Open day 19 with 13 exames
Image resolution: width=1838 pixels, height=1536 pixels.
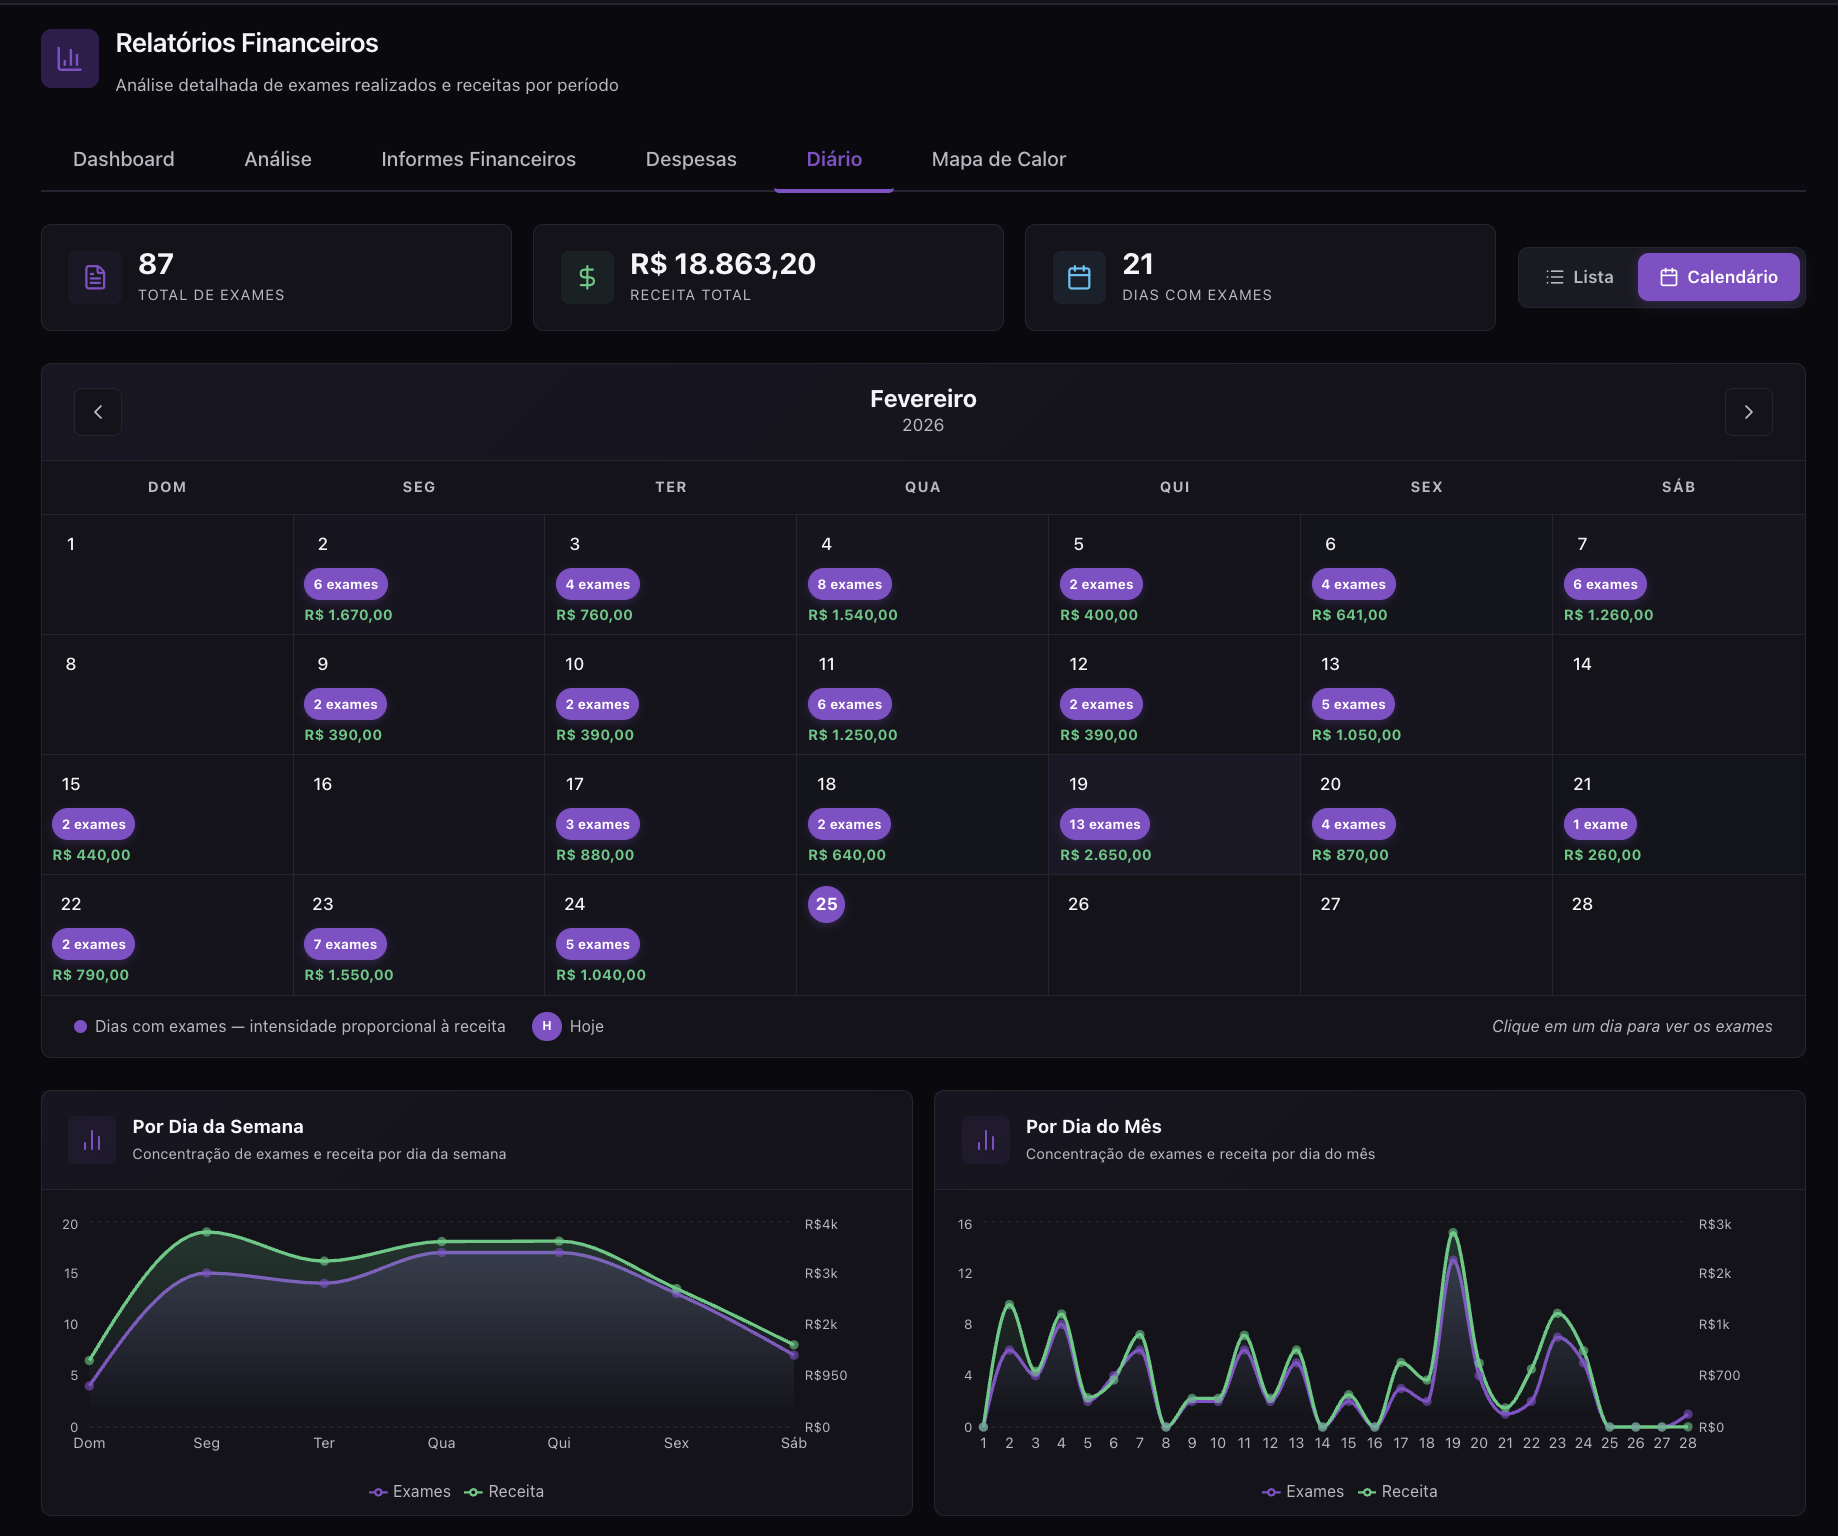click(1173, 814)
